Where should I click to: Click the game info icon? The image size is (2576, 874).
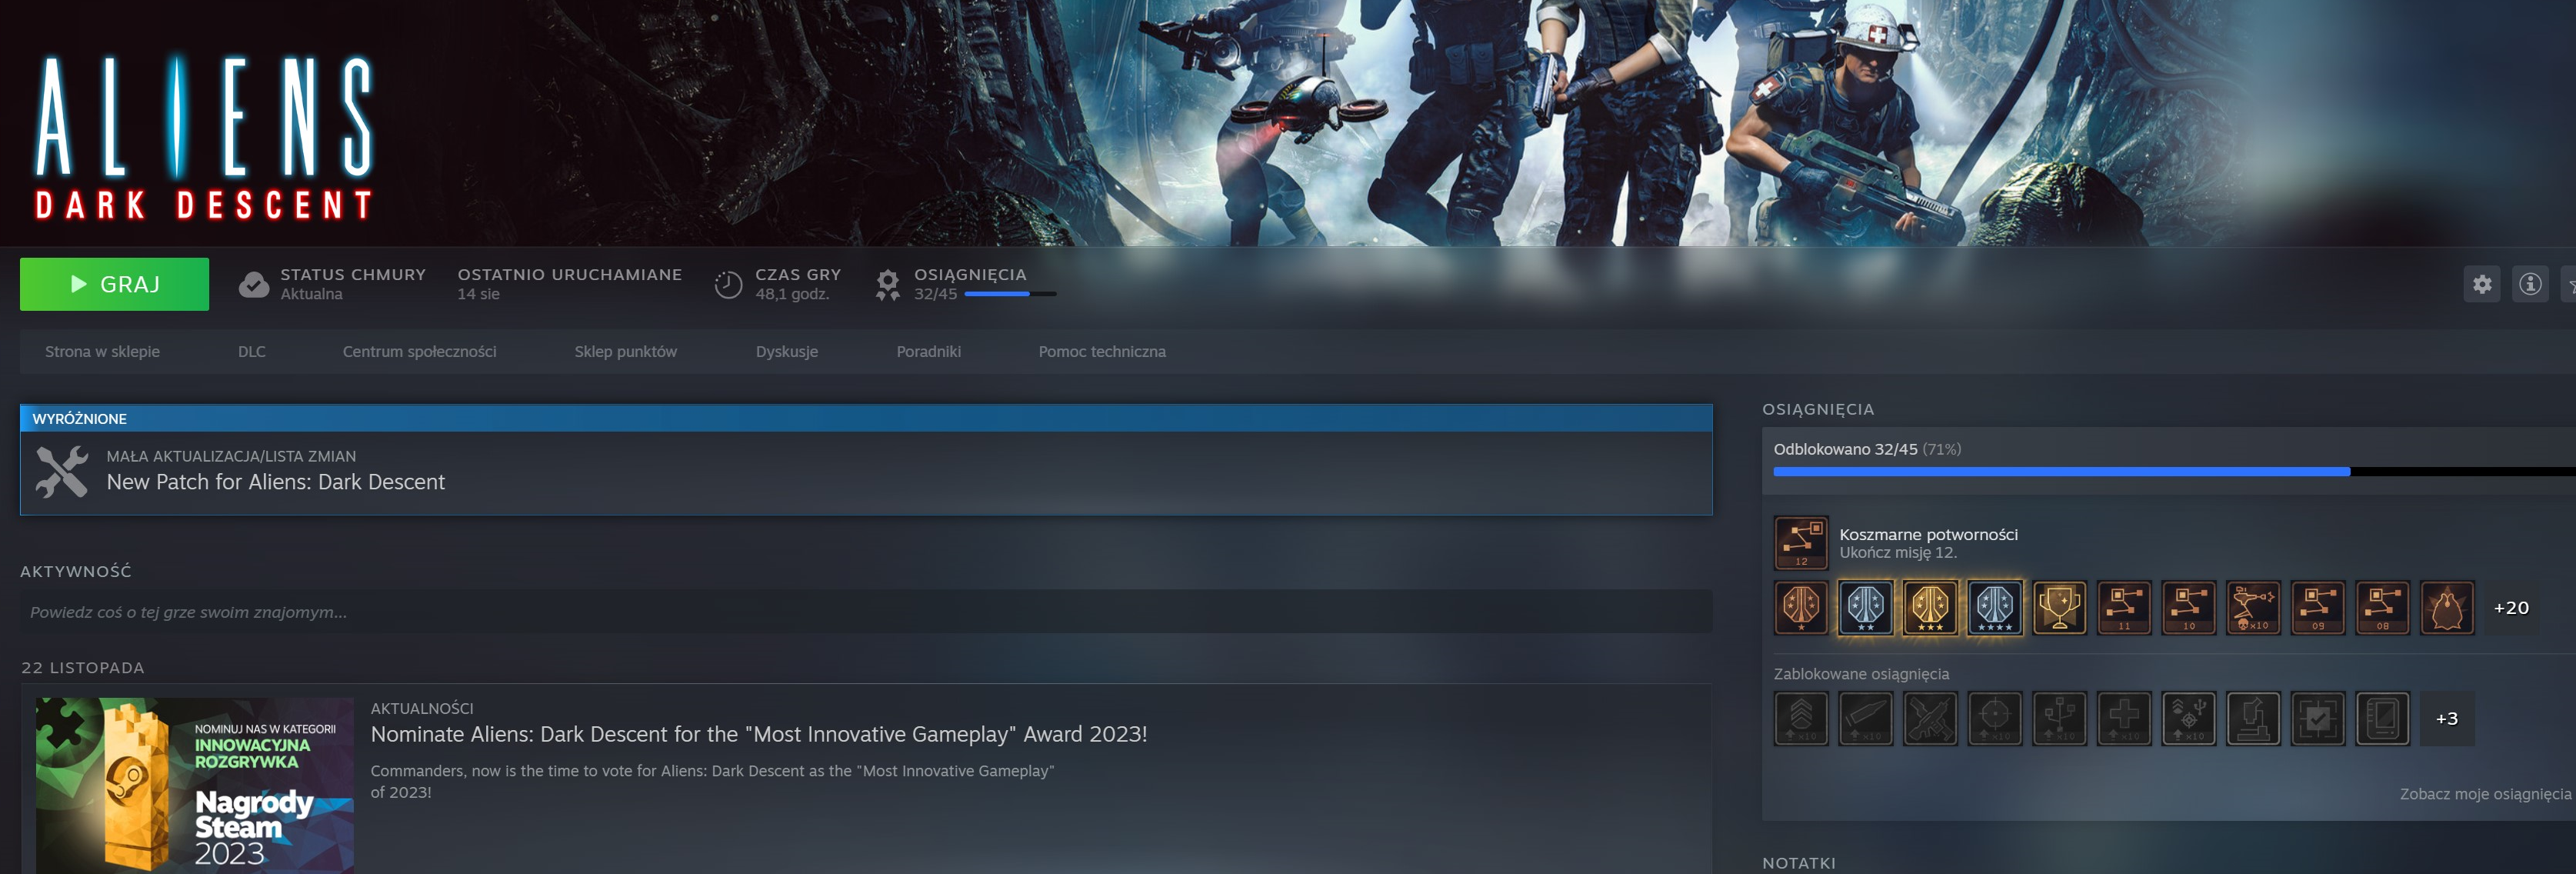click(x=2529, y=284)
